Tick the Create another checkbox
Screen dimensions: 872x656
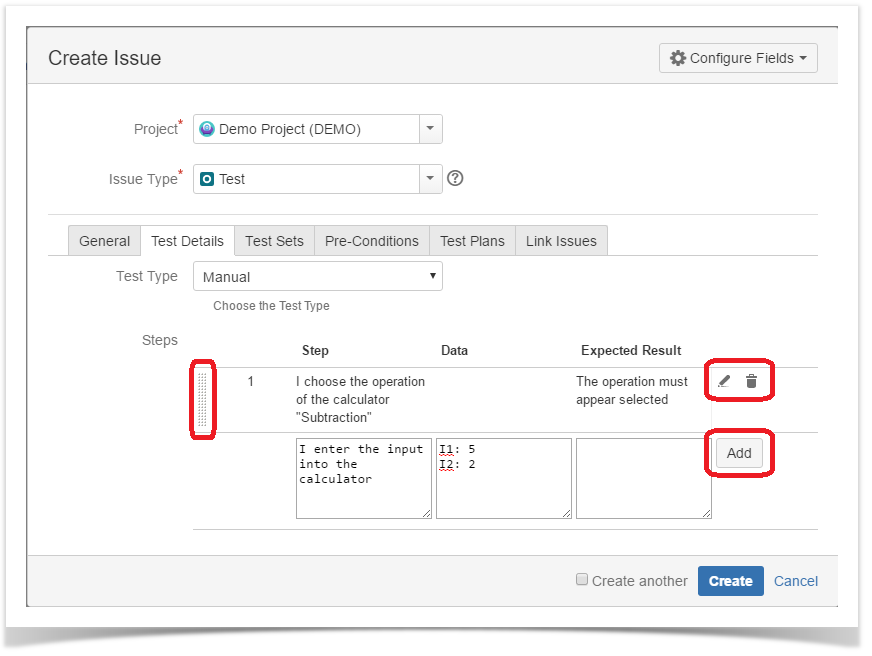(582, 579)
